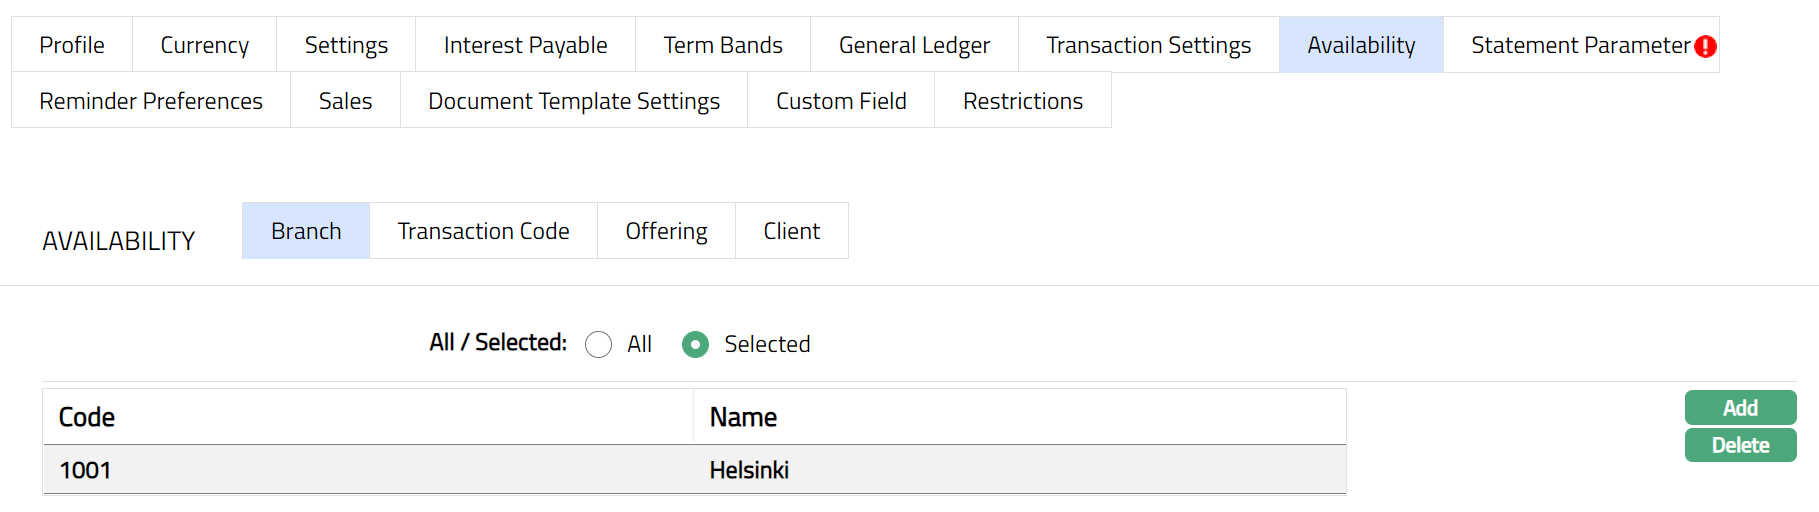Screen dimensions: 1819x512
Task: Open the Interest Payable tab
Action: pyautogui.click(x=525, y=45)
